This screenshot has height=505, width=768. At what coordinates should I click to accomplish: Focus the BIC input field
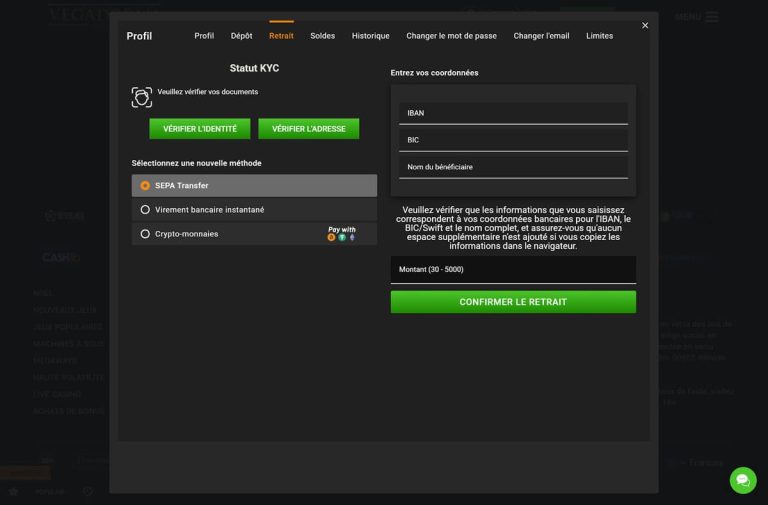click(x=513, y=140)
